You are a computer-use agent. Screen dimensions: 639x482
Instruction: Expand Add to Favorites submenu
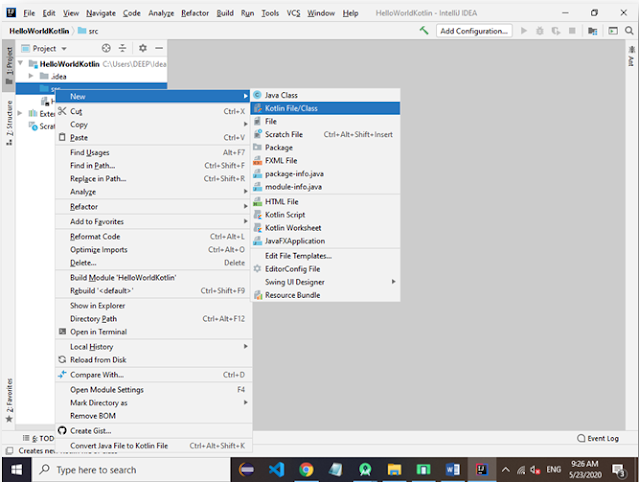(x=153, y=222)
